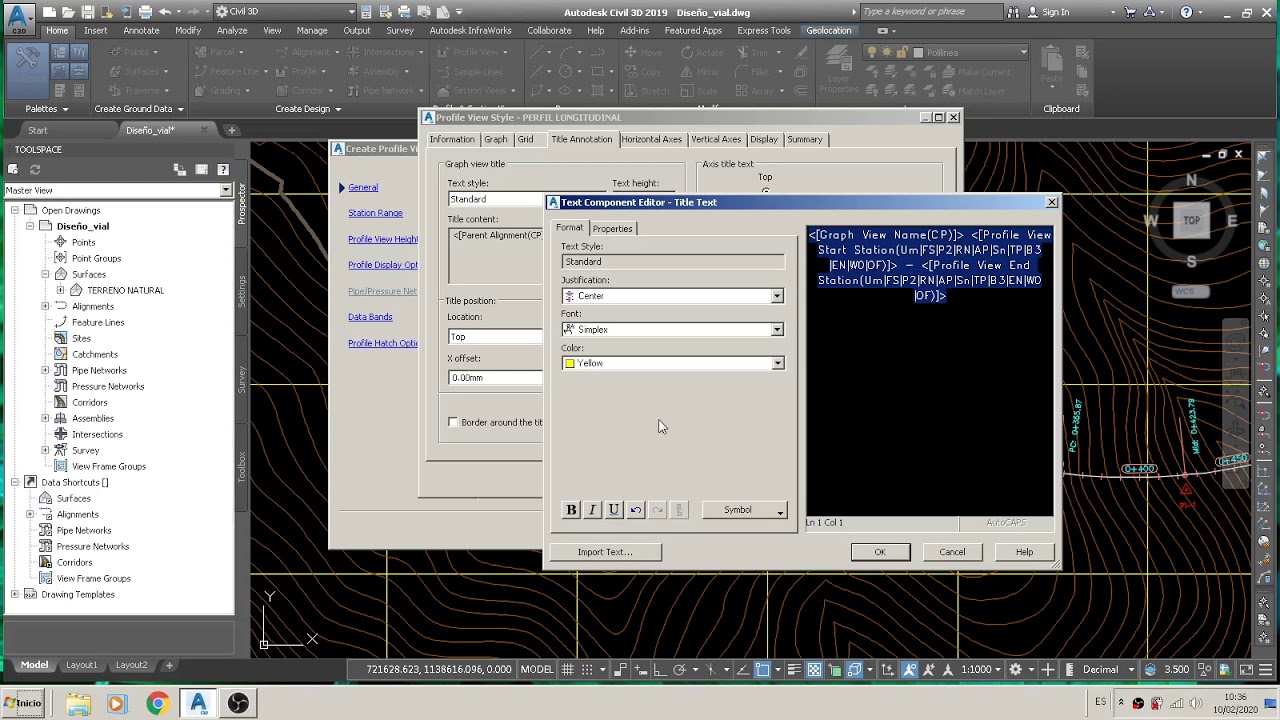
Task: Open workspace switching gear in status bar
Action: pyautogui.click(x=1016, y=669)
